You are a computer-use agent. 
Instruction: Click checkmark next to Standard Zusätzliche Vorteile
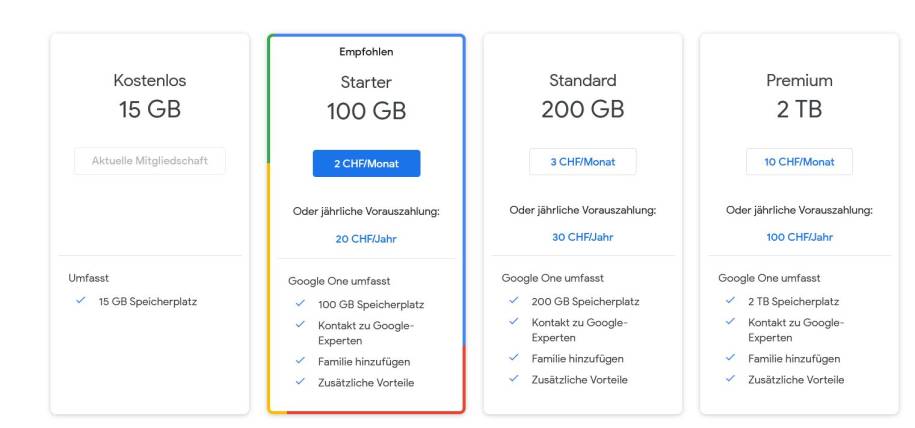(514, 378)
